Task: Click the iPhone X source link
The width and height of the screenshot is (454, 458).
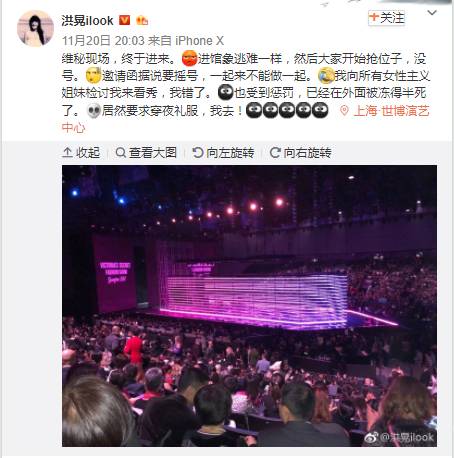Action: point(199,41)
